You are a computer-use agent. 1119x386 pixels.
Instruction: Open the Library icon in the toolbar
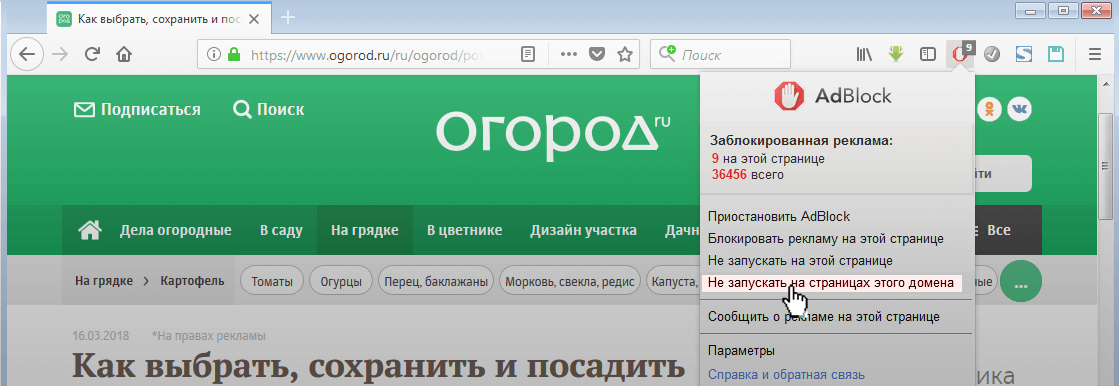point(865,54)
